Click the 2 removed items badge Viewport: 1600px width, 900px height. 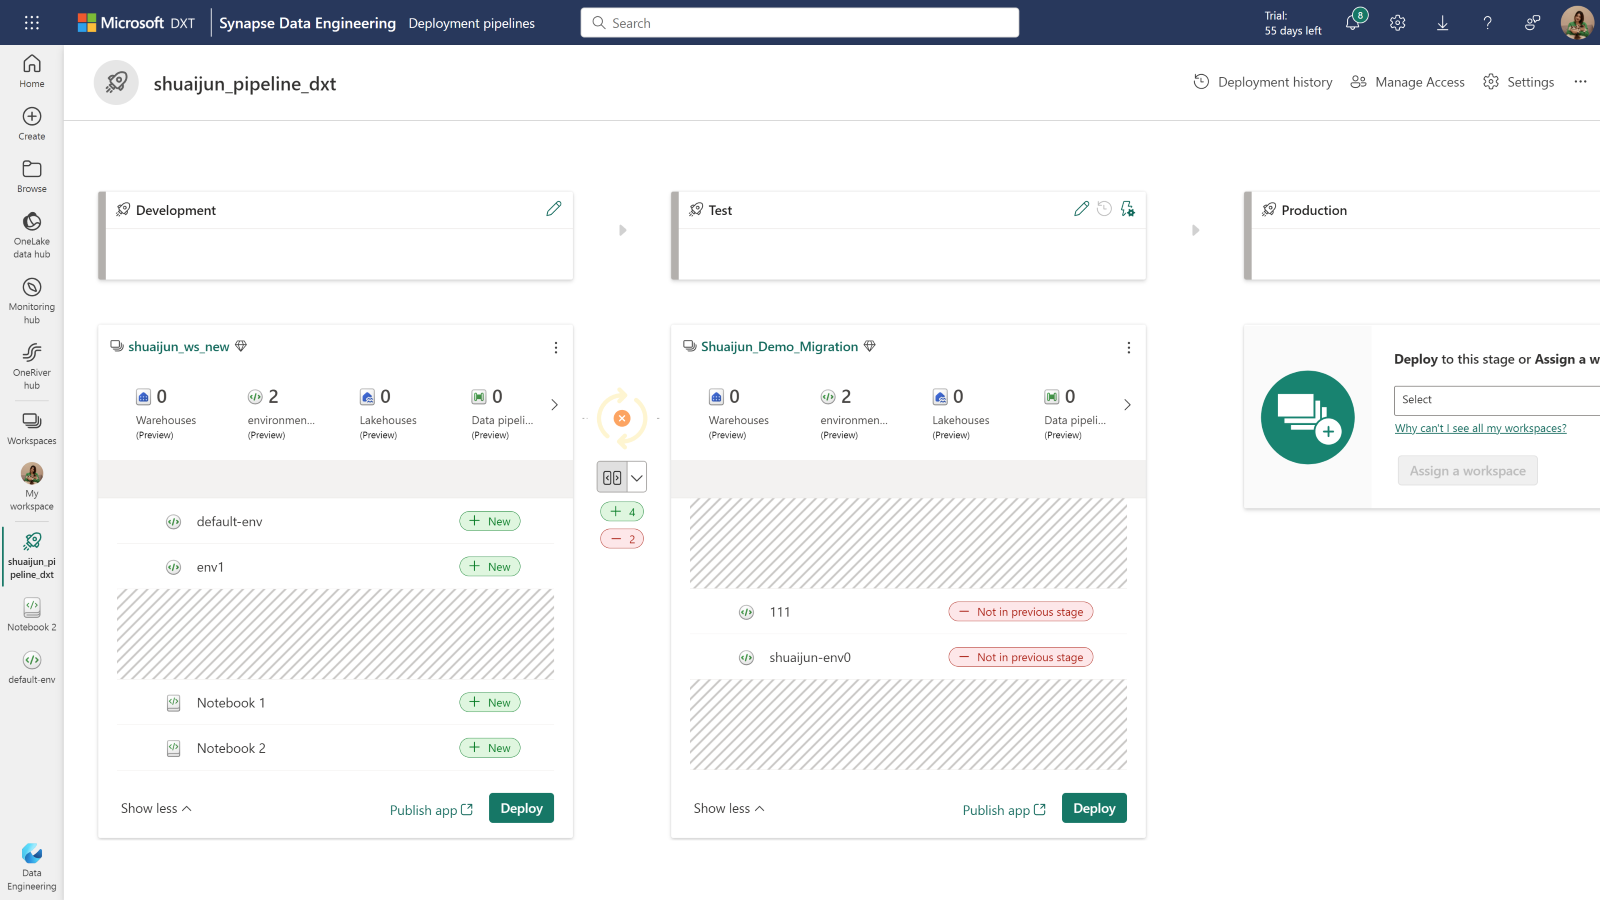pos(622,539)
